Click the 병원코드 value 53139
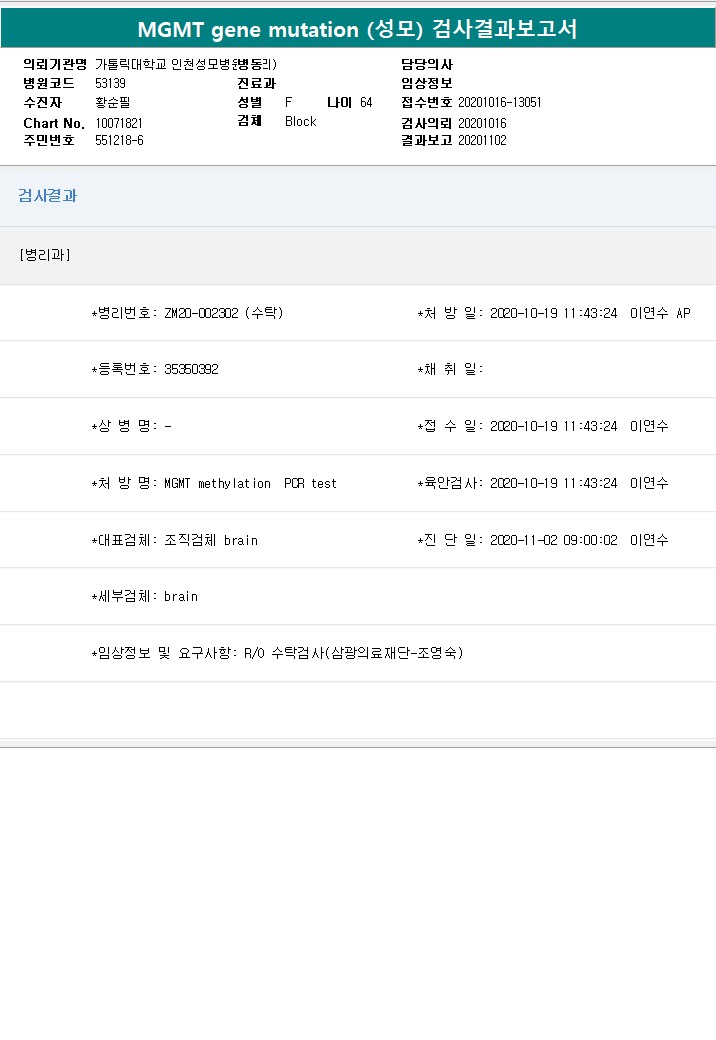716x1040 pixels. 110,83
